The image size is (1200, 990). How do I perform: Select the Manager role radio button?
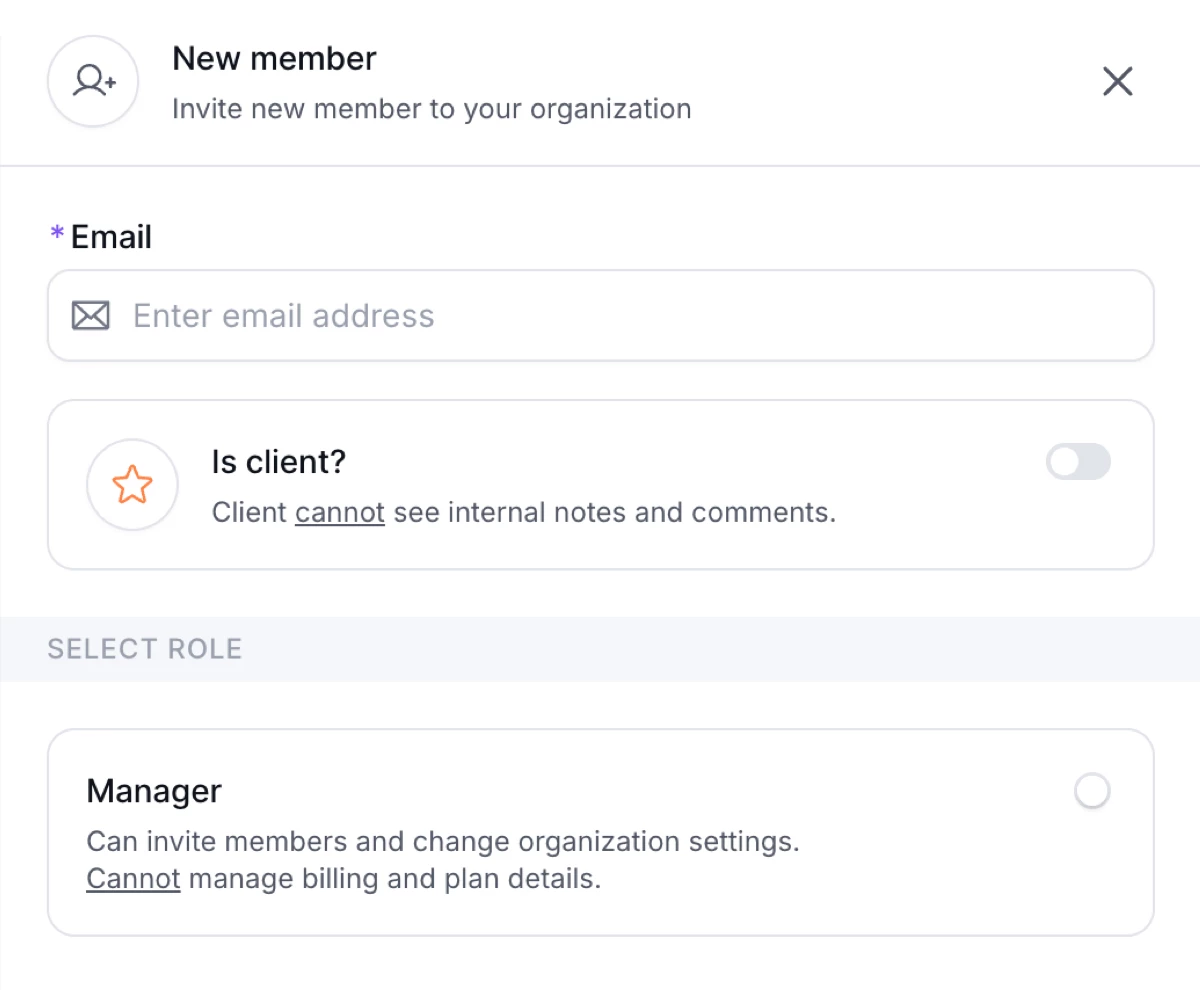[x=1092, y=791]
